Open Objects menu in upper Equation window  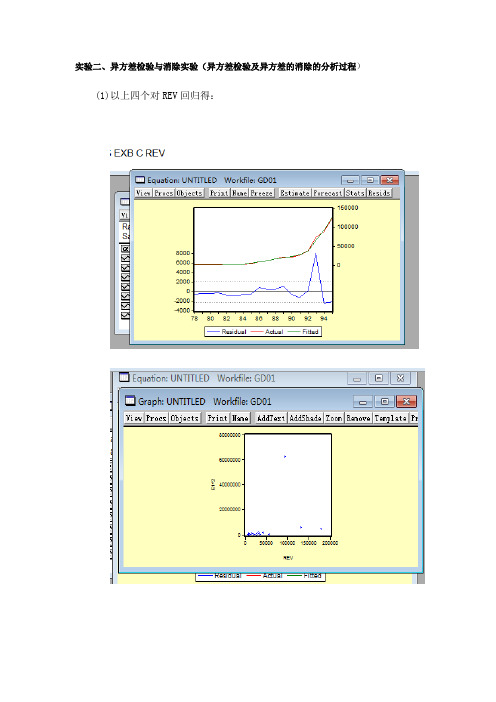(x=189, y=193)
